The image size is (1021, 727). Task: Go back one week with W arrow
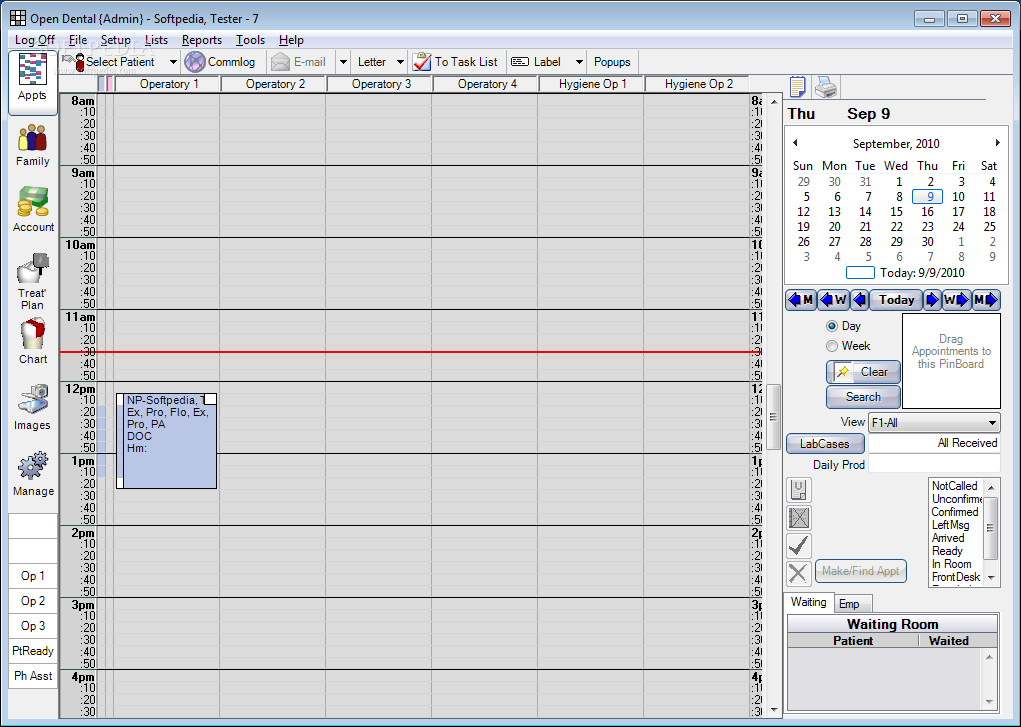[833, 300]
